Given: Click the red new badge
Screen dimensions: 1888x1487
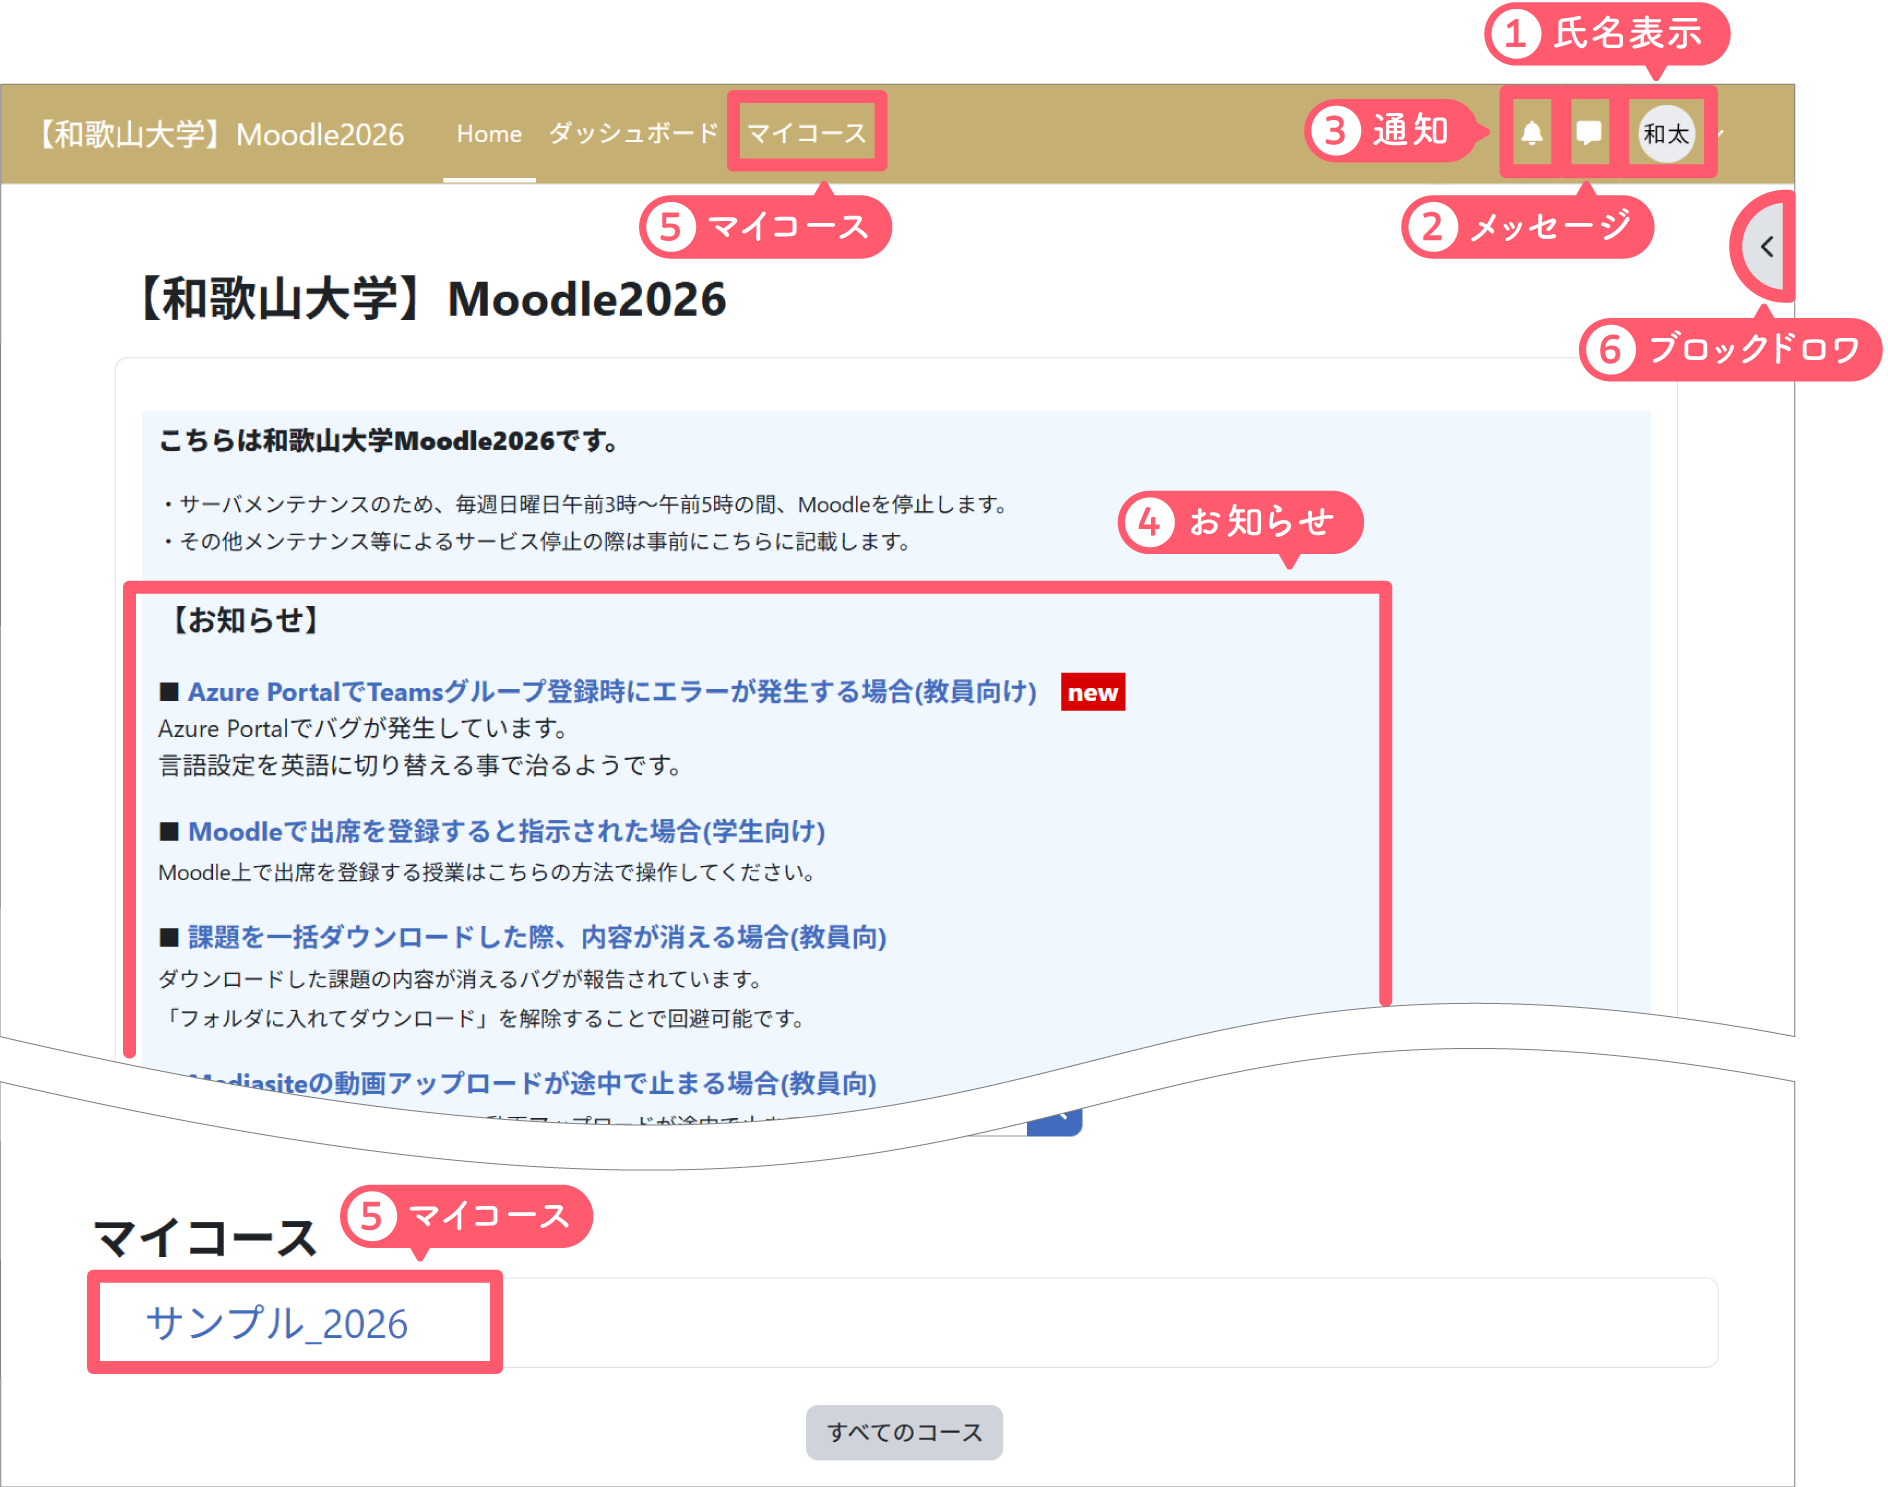Looking at the screenshot, I should pos(1092,692).
